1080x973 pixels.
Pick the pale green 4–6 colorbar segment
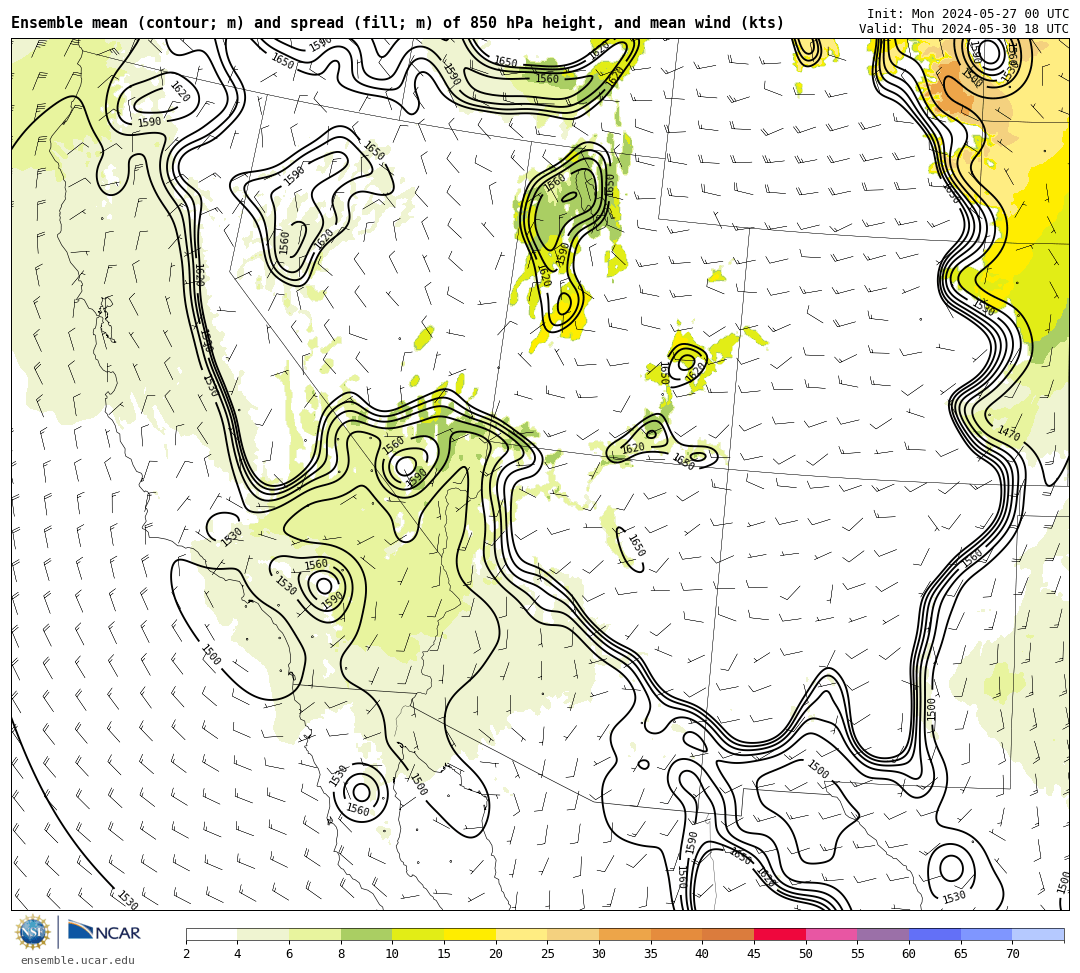coord(263,934)
